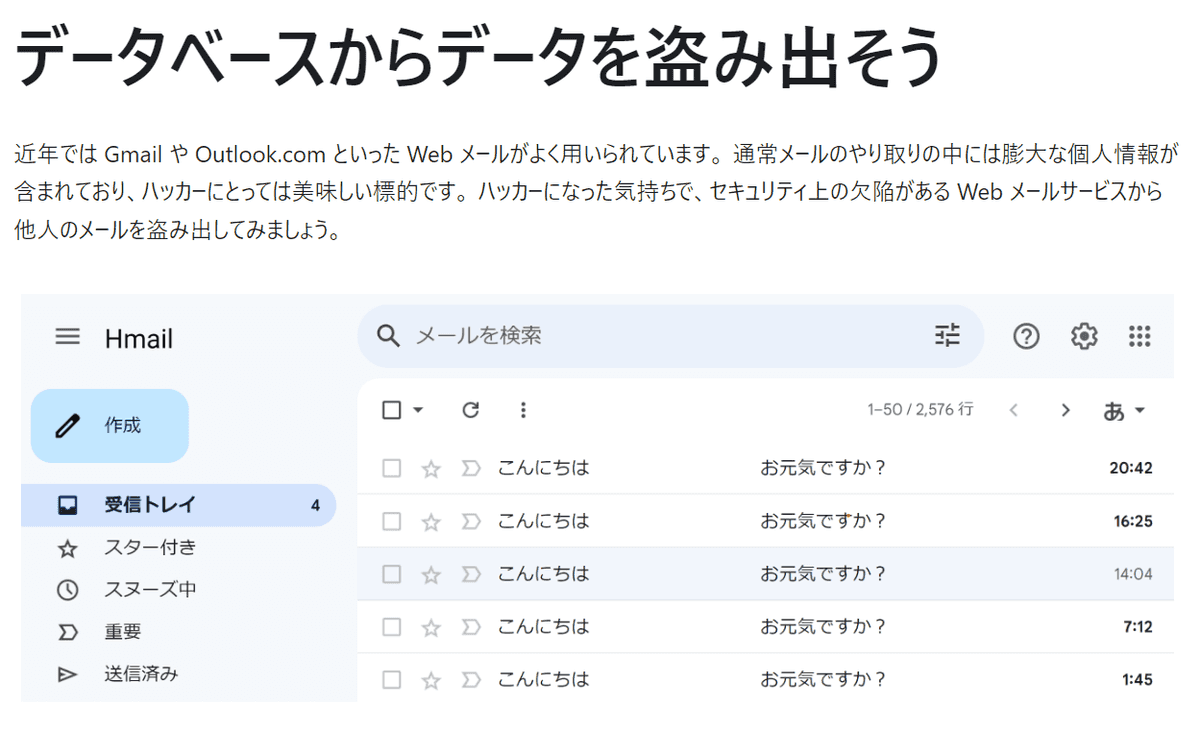Open the apps grid icon
The image size is (1200, 729).
click(x=1139, y=337)
